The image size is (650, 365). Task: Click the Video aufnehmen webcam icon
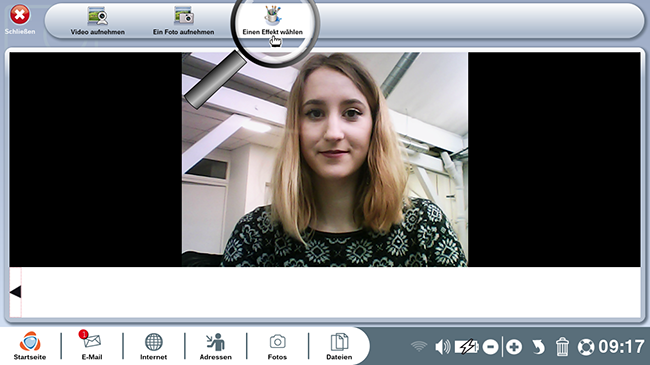[98, 17]
